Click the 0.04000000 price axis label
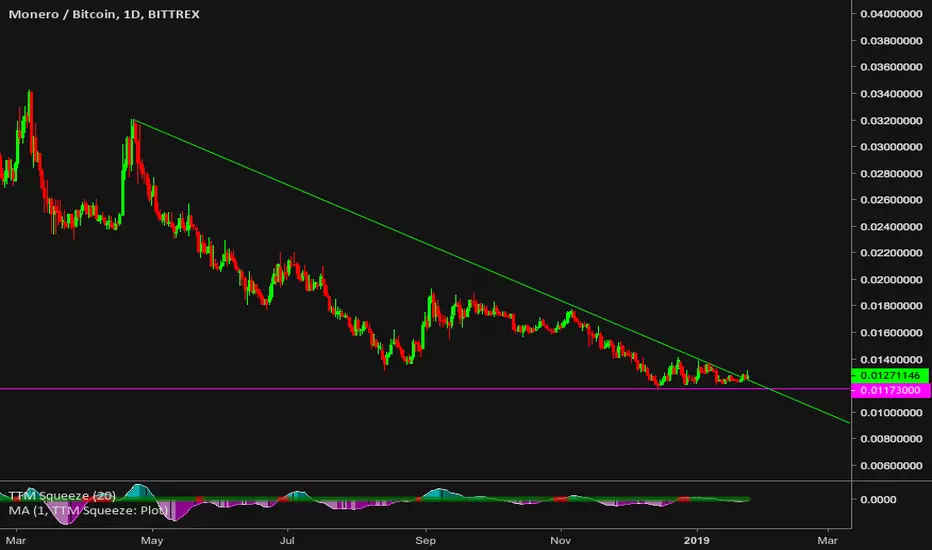The image size is (932, 550). [891, 14]
